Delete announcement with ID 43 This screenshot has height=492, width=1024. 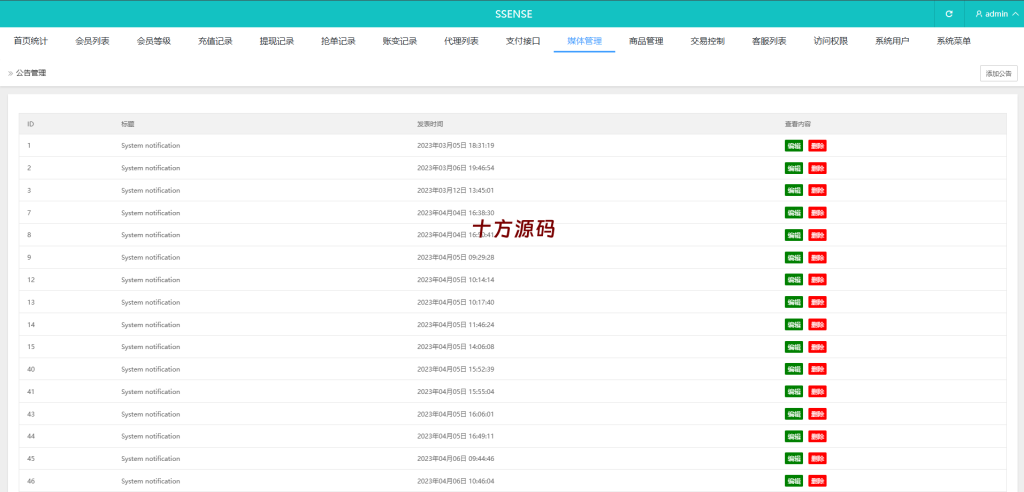pos(817,414)
